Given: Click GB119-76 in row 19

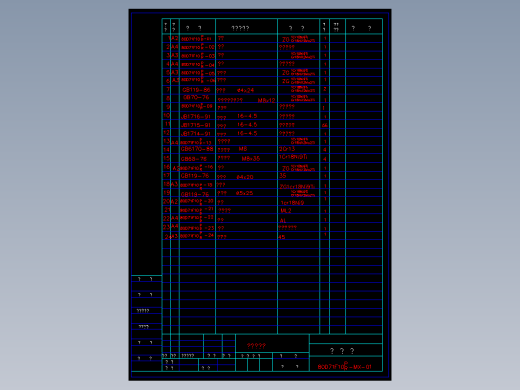Looking at the screenshot, I should pyautogui.click(x=195, y=194).
